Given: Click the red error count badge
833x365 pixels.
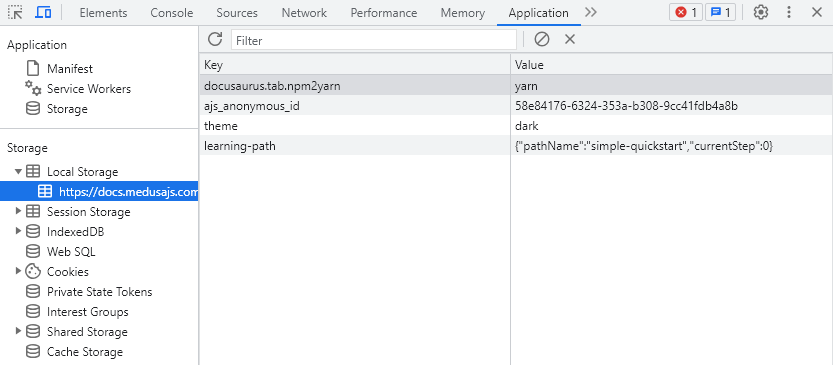Looking at the screenshot, I should tap(685, 12).
